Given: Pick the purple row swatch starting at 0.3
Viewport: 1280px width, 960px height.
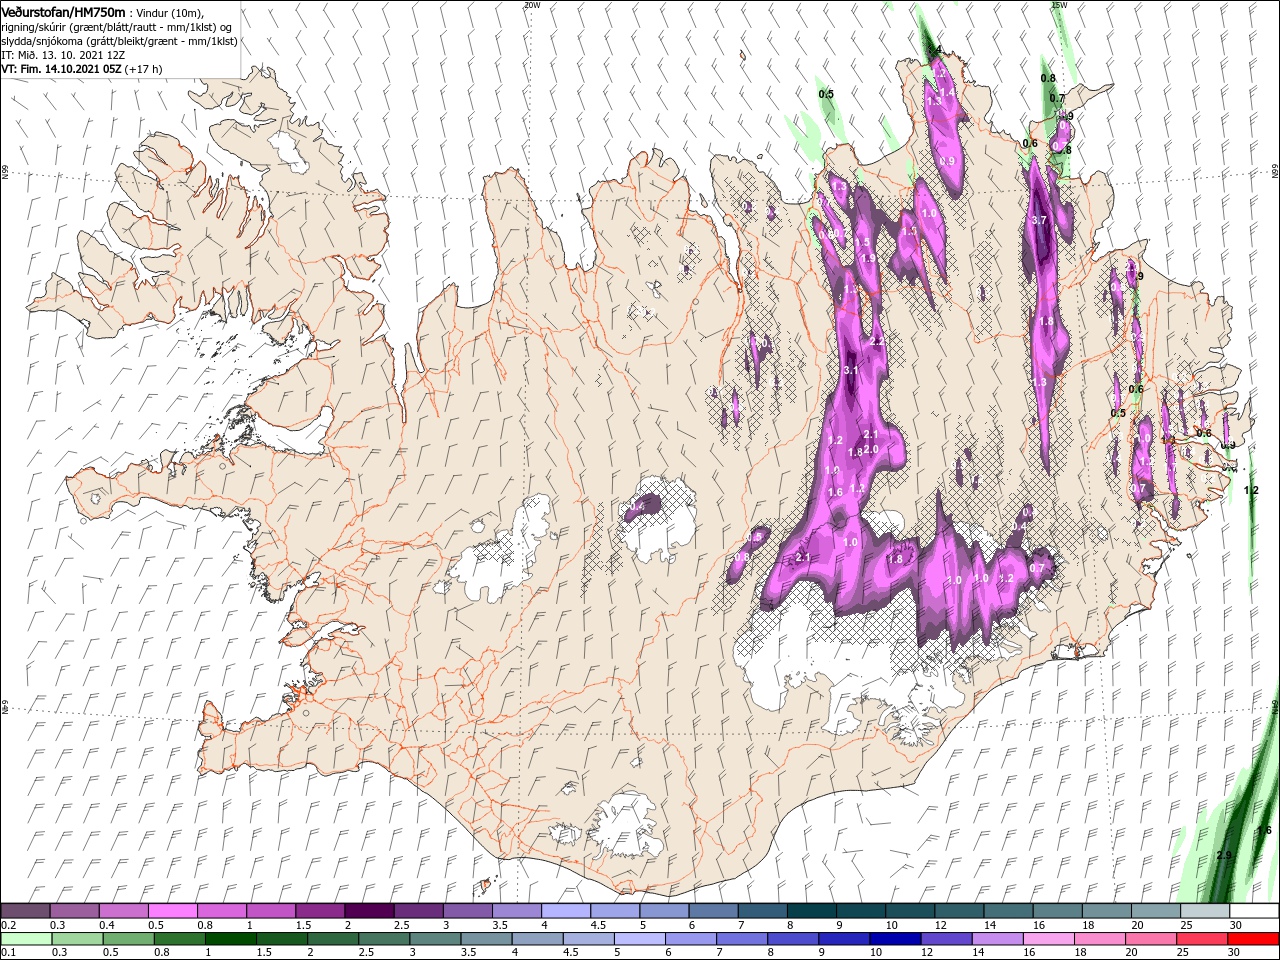Looking at the screenshot, I should (74, 911).
